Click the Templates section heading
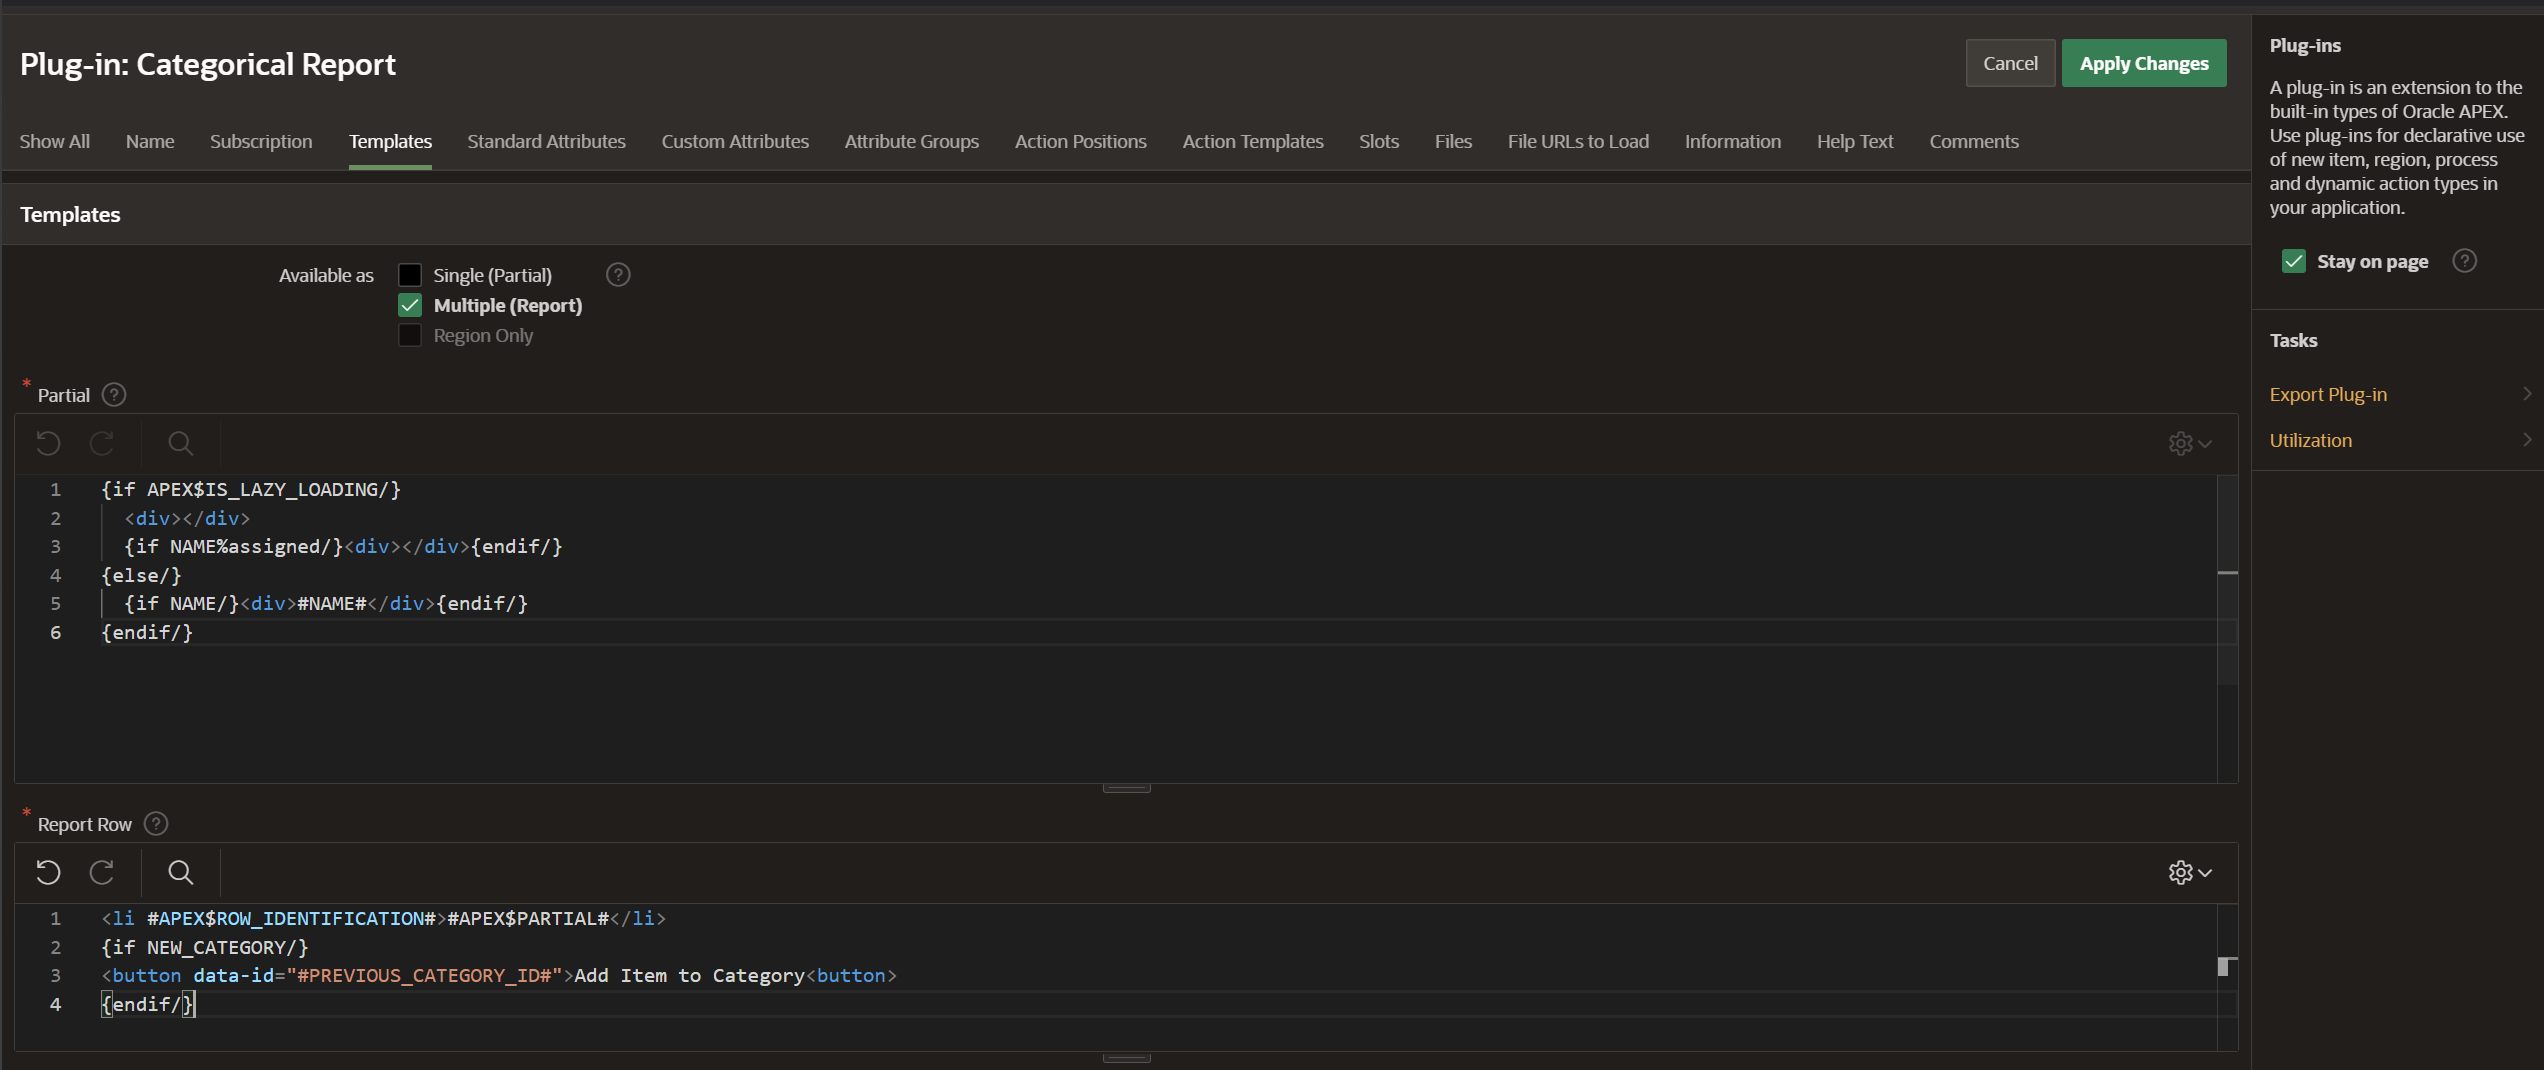This screenshot has height=1070, width=2544. 70,215
